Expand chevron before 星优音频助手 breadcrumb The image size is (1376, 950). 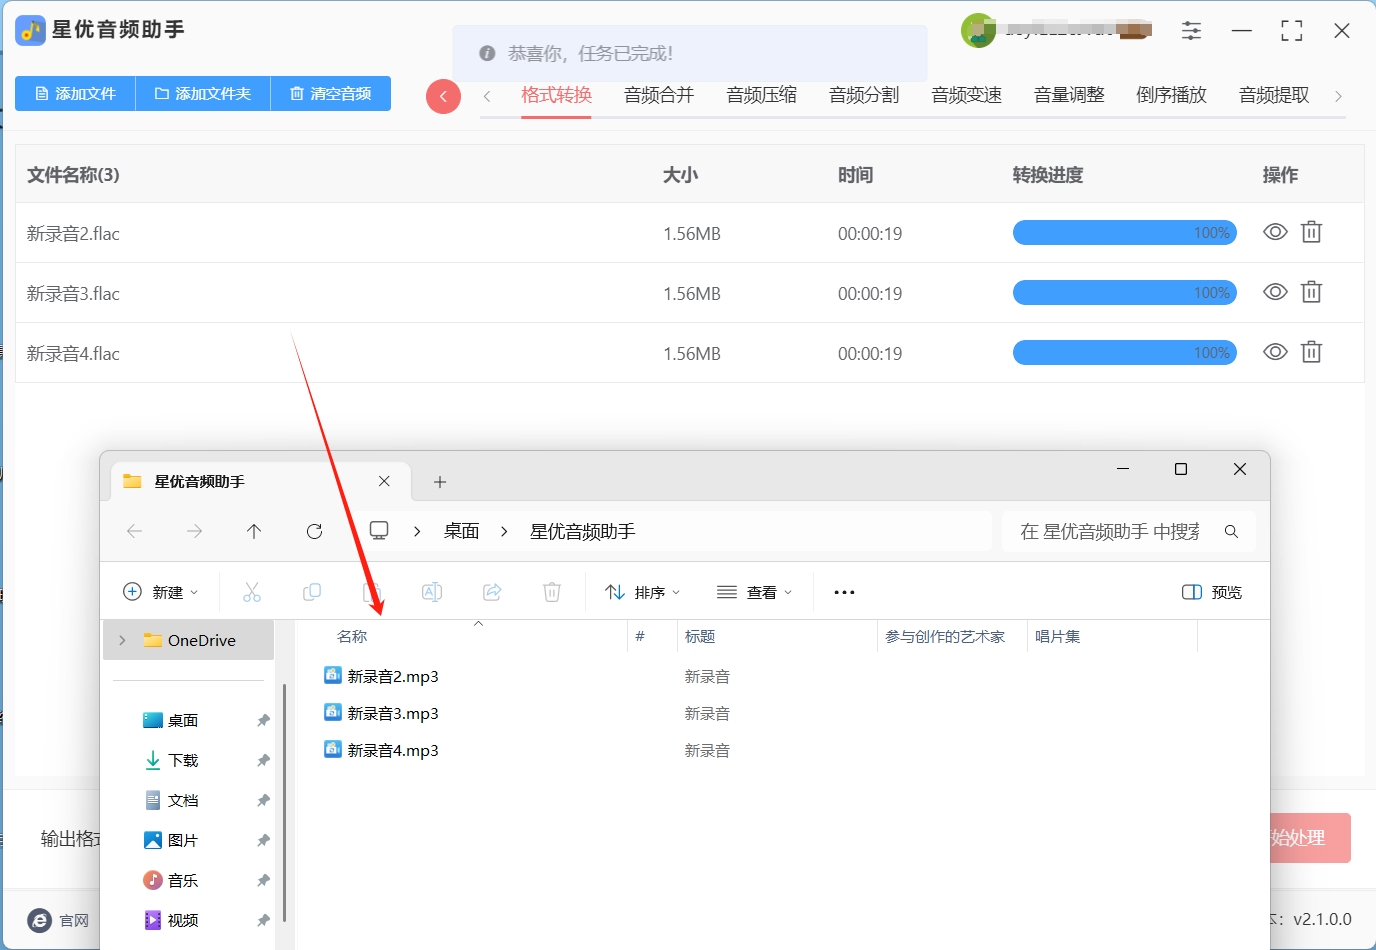pos(505,531)
